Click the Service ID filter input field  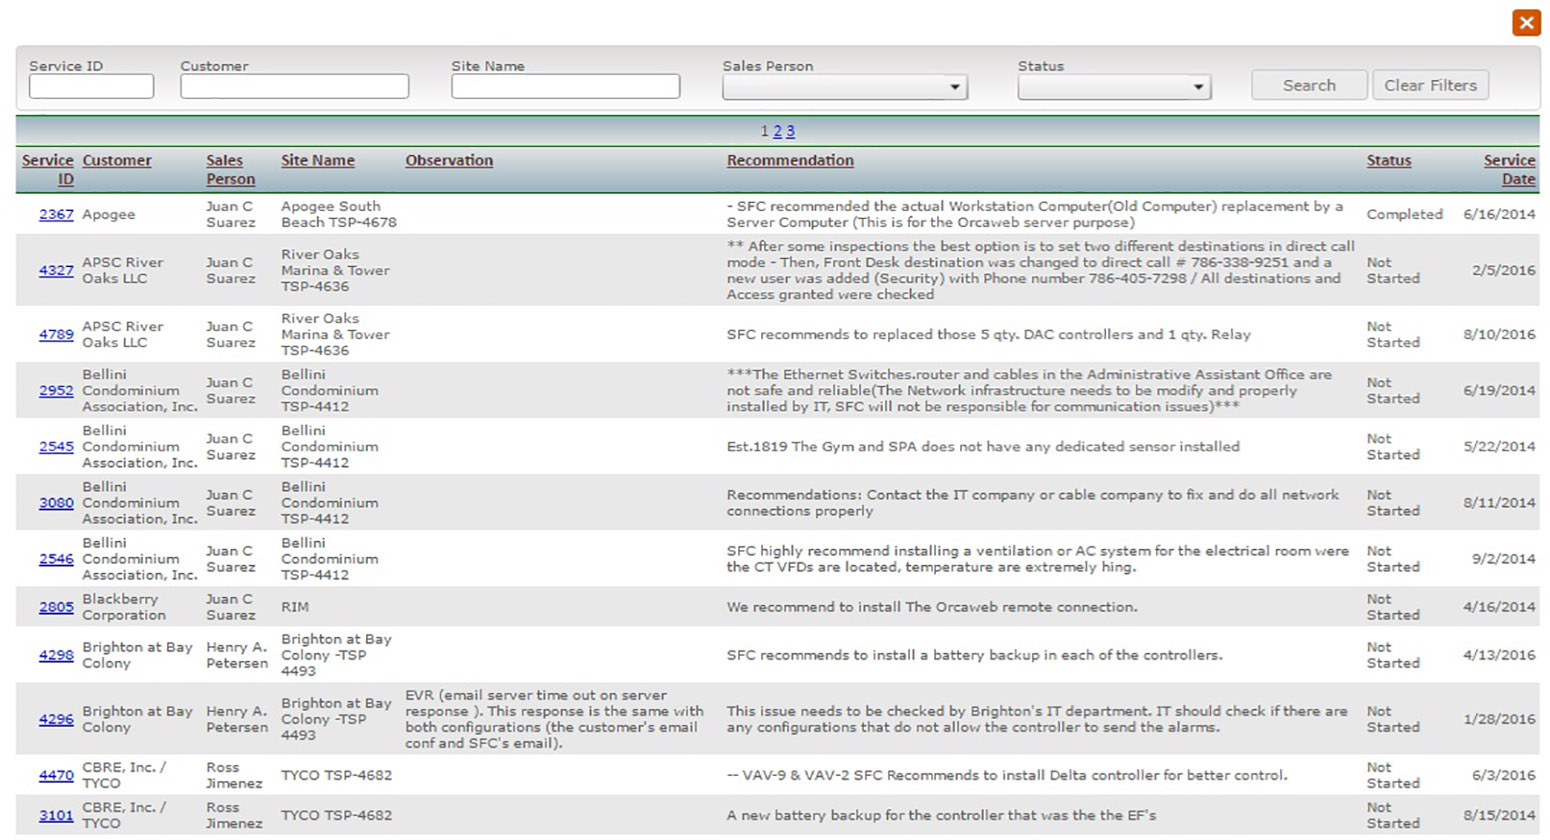pyautogui.click(x=91, y=87)
